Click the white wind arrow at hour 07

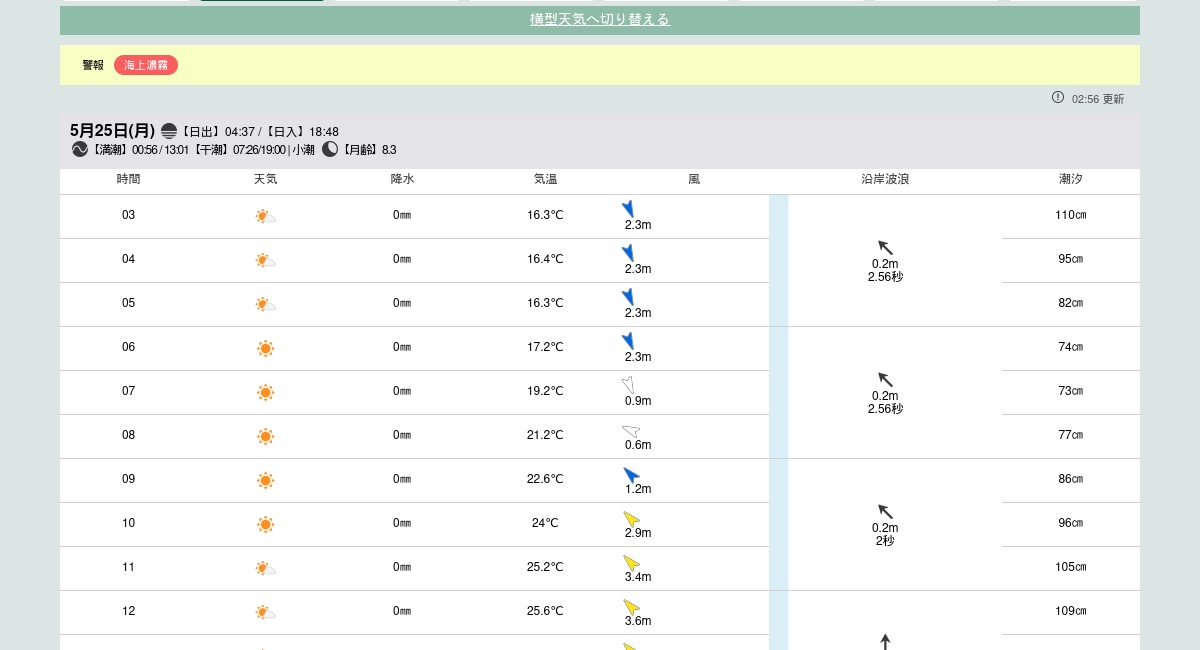(x=628, y=384)
